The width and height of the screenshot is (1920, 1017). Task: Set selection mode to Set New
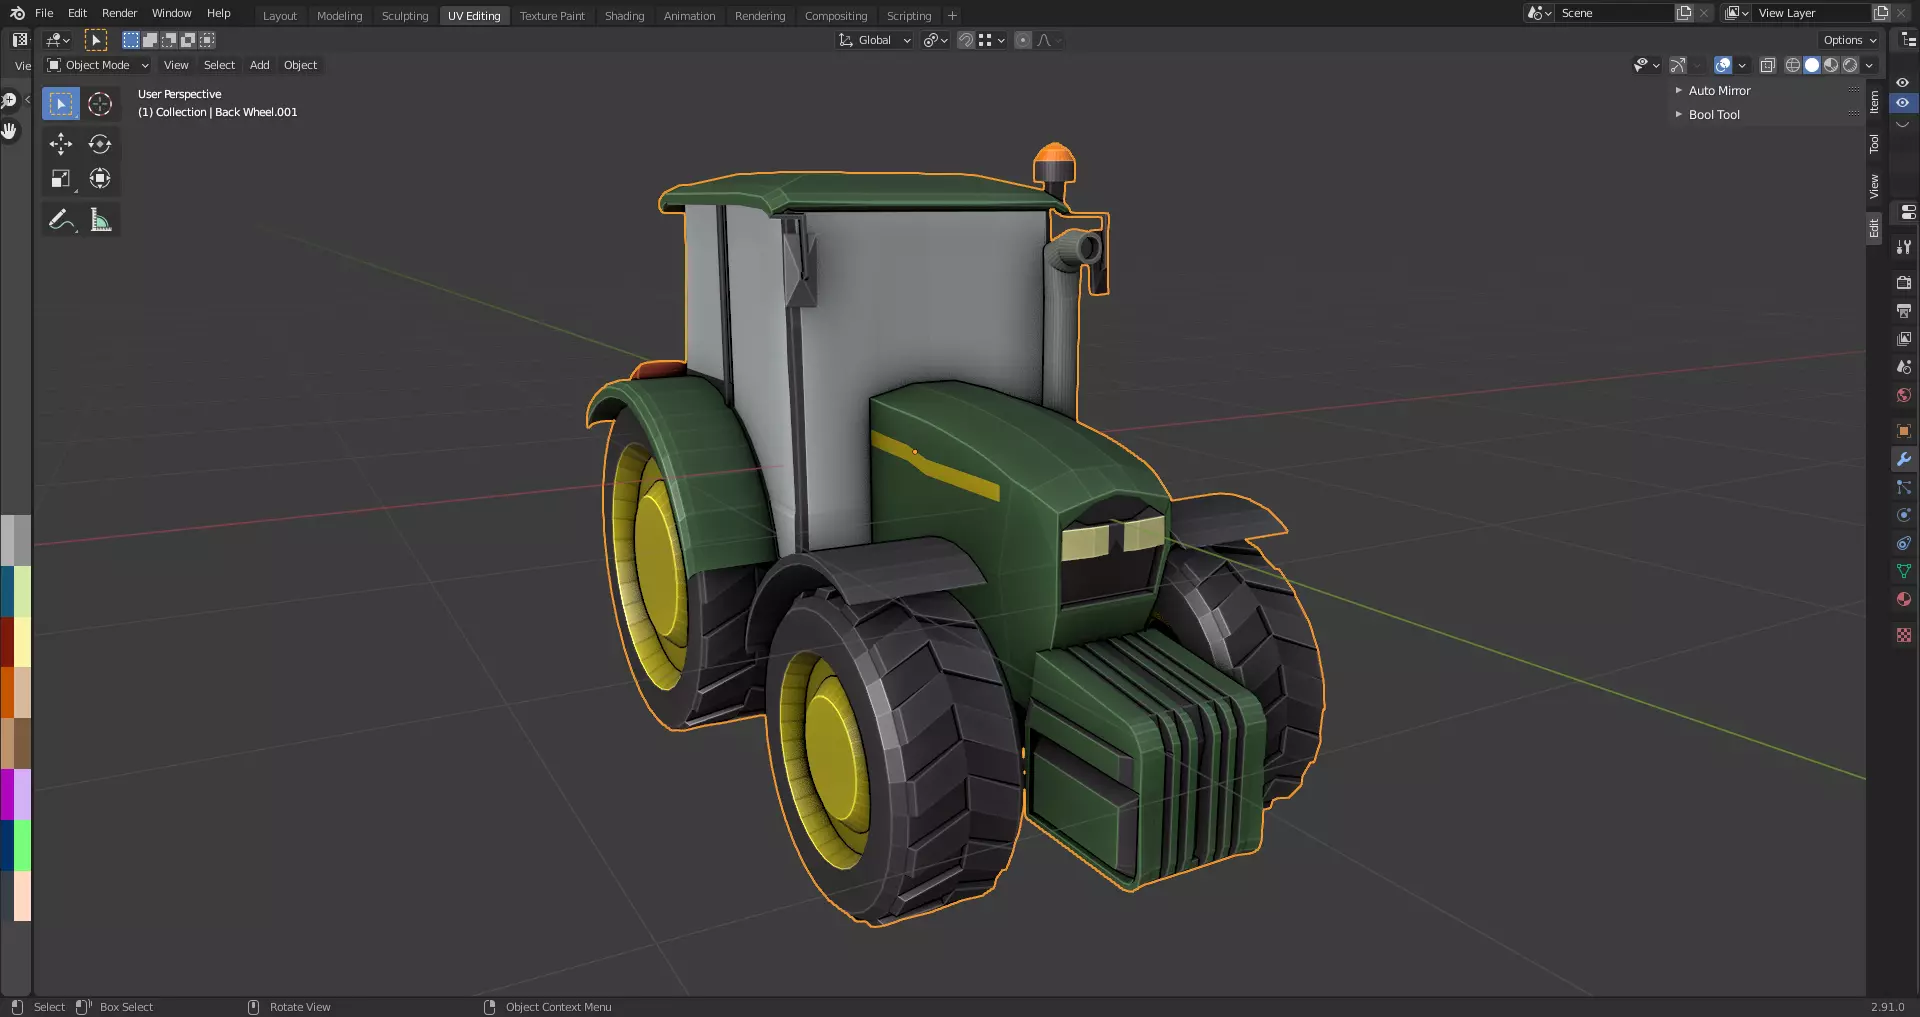click(x=131, y=40)
